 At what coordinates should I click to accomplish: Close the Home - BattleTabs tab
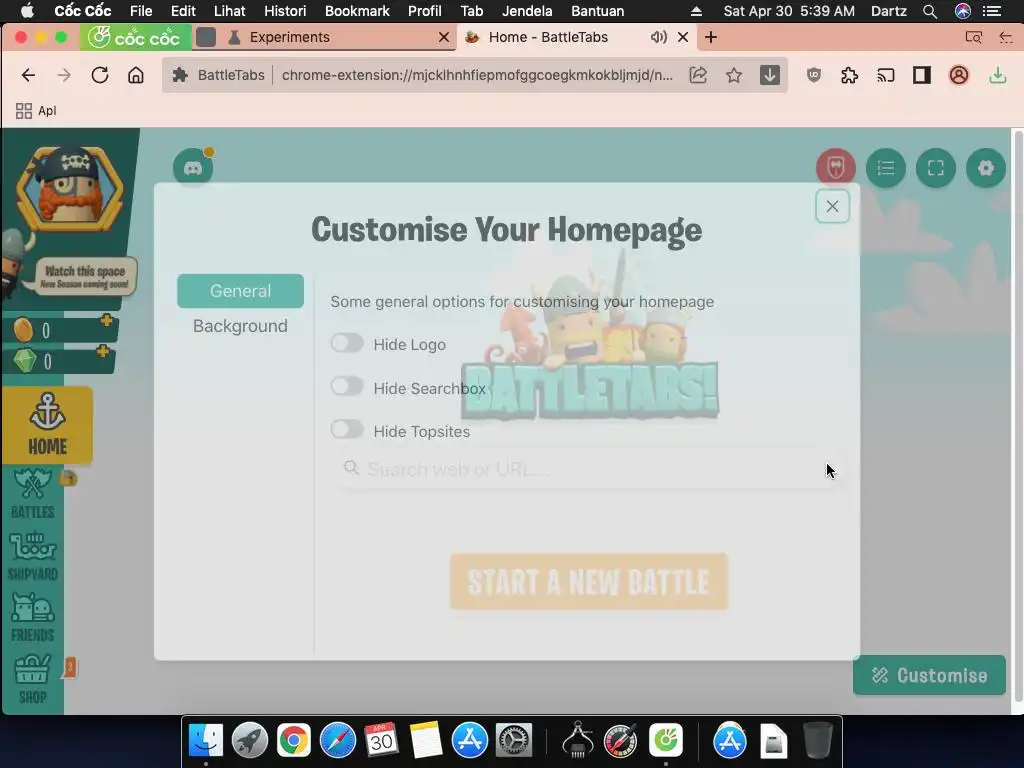[x=683, y=37]
